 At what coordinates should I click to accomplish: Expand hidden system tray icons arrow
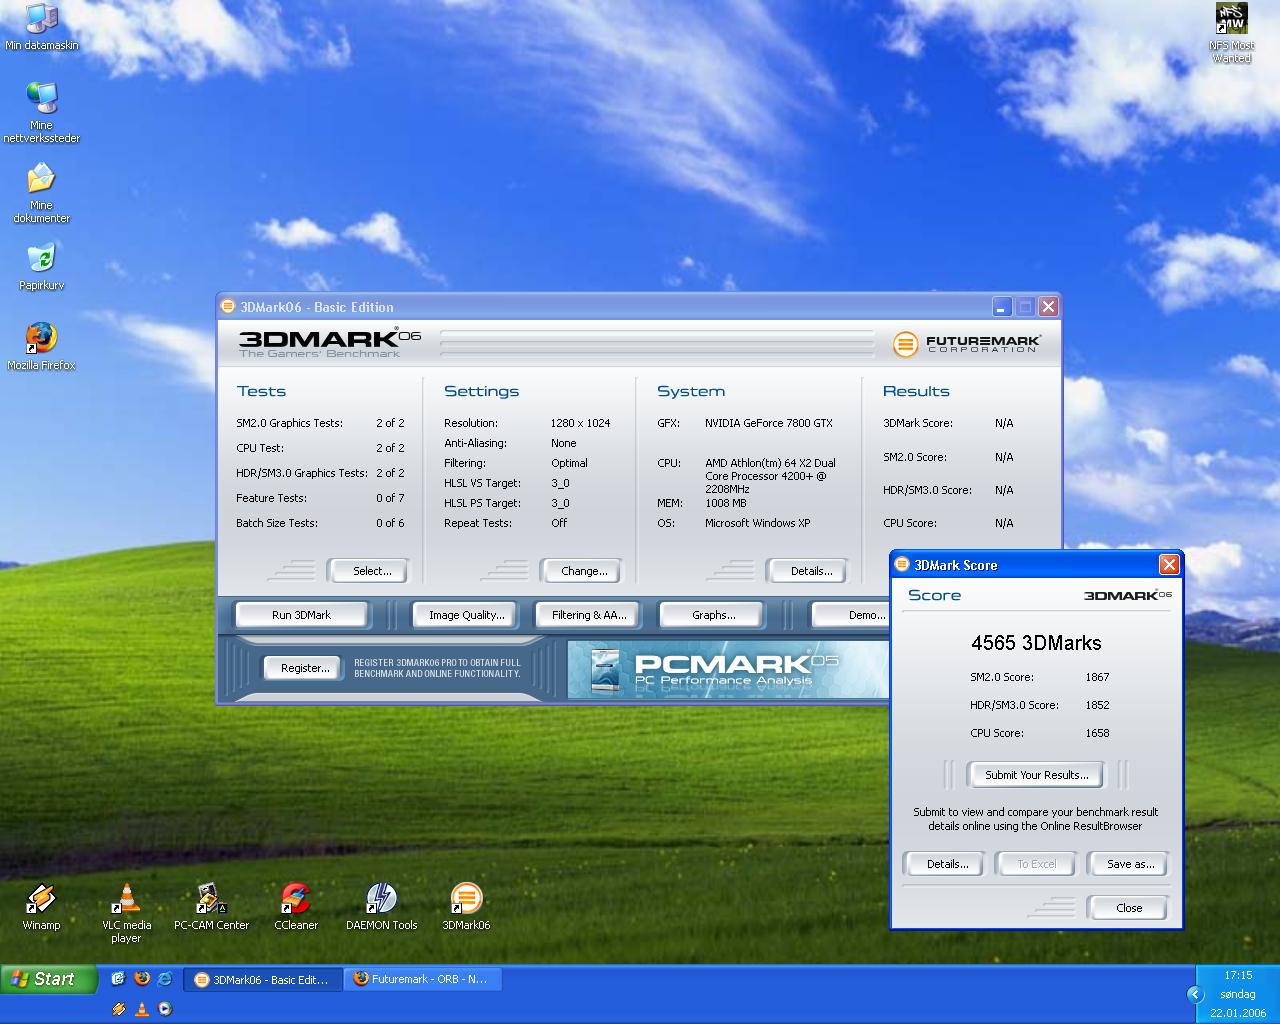tap(1195, 994)
